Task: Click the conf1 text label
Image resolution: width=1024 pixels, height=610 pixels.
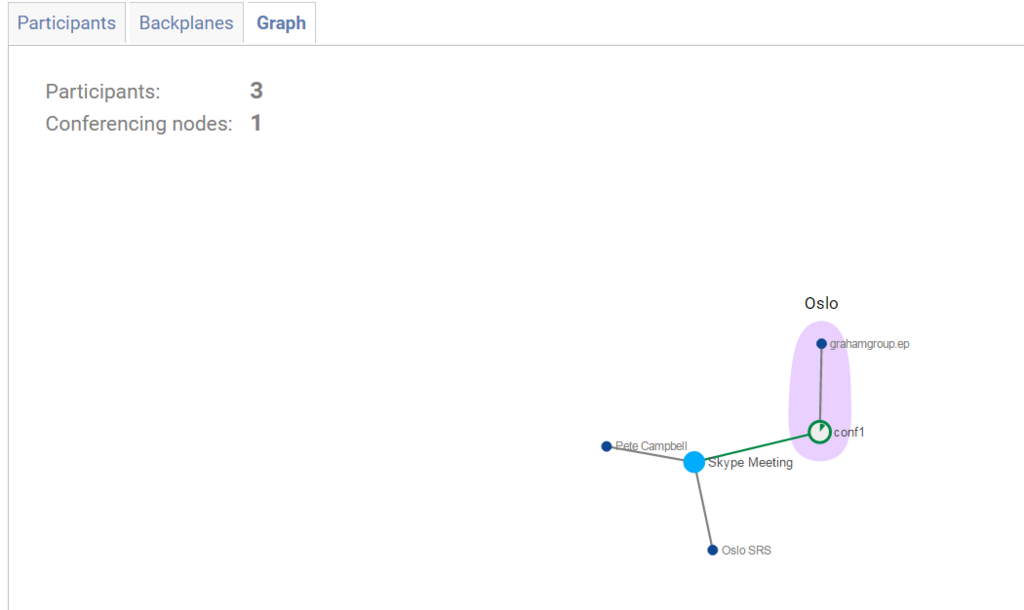Action: pos(849,432)
